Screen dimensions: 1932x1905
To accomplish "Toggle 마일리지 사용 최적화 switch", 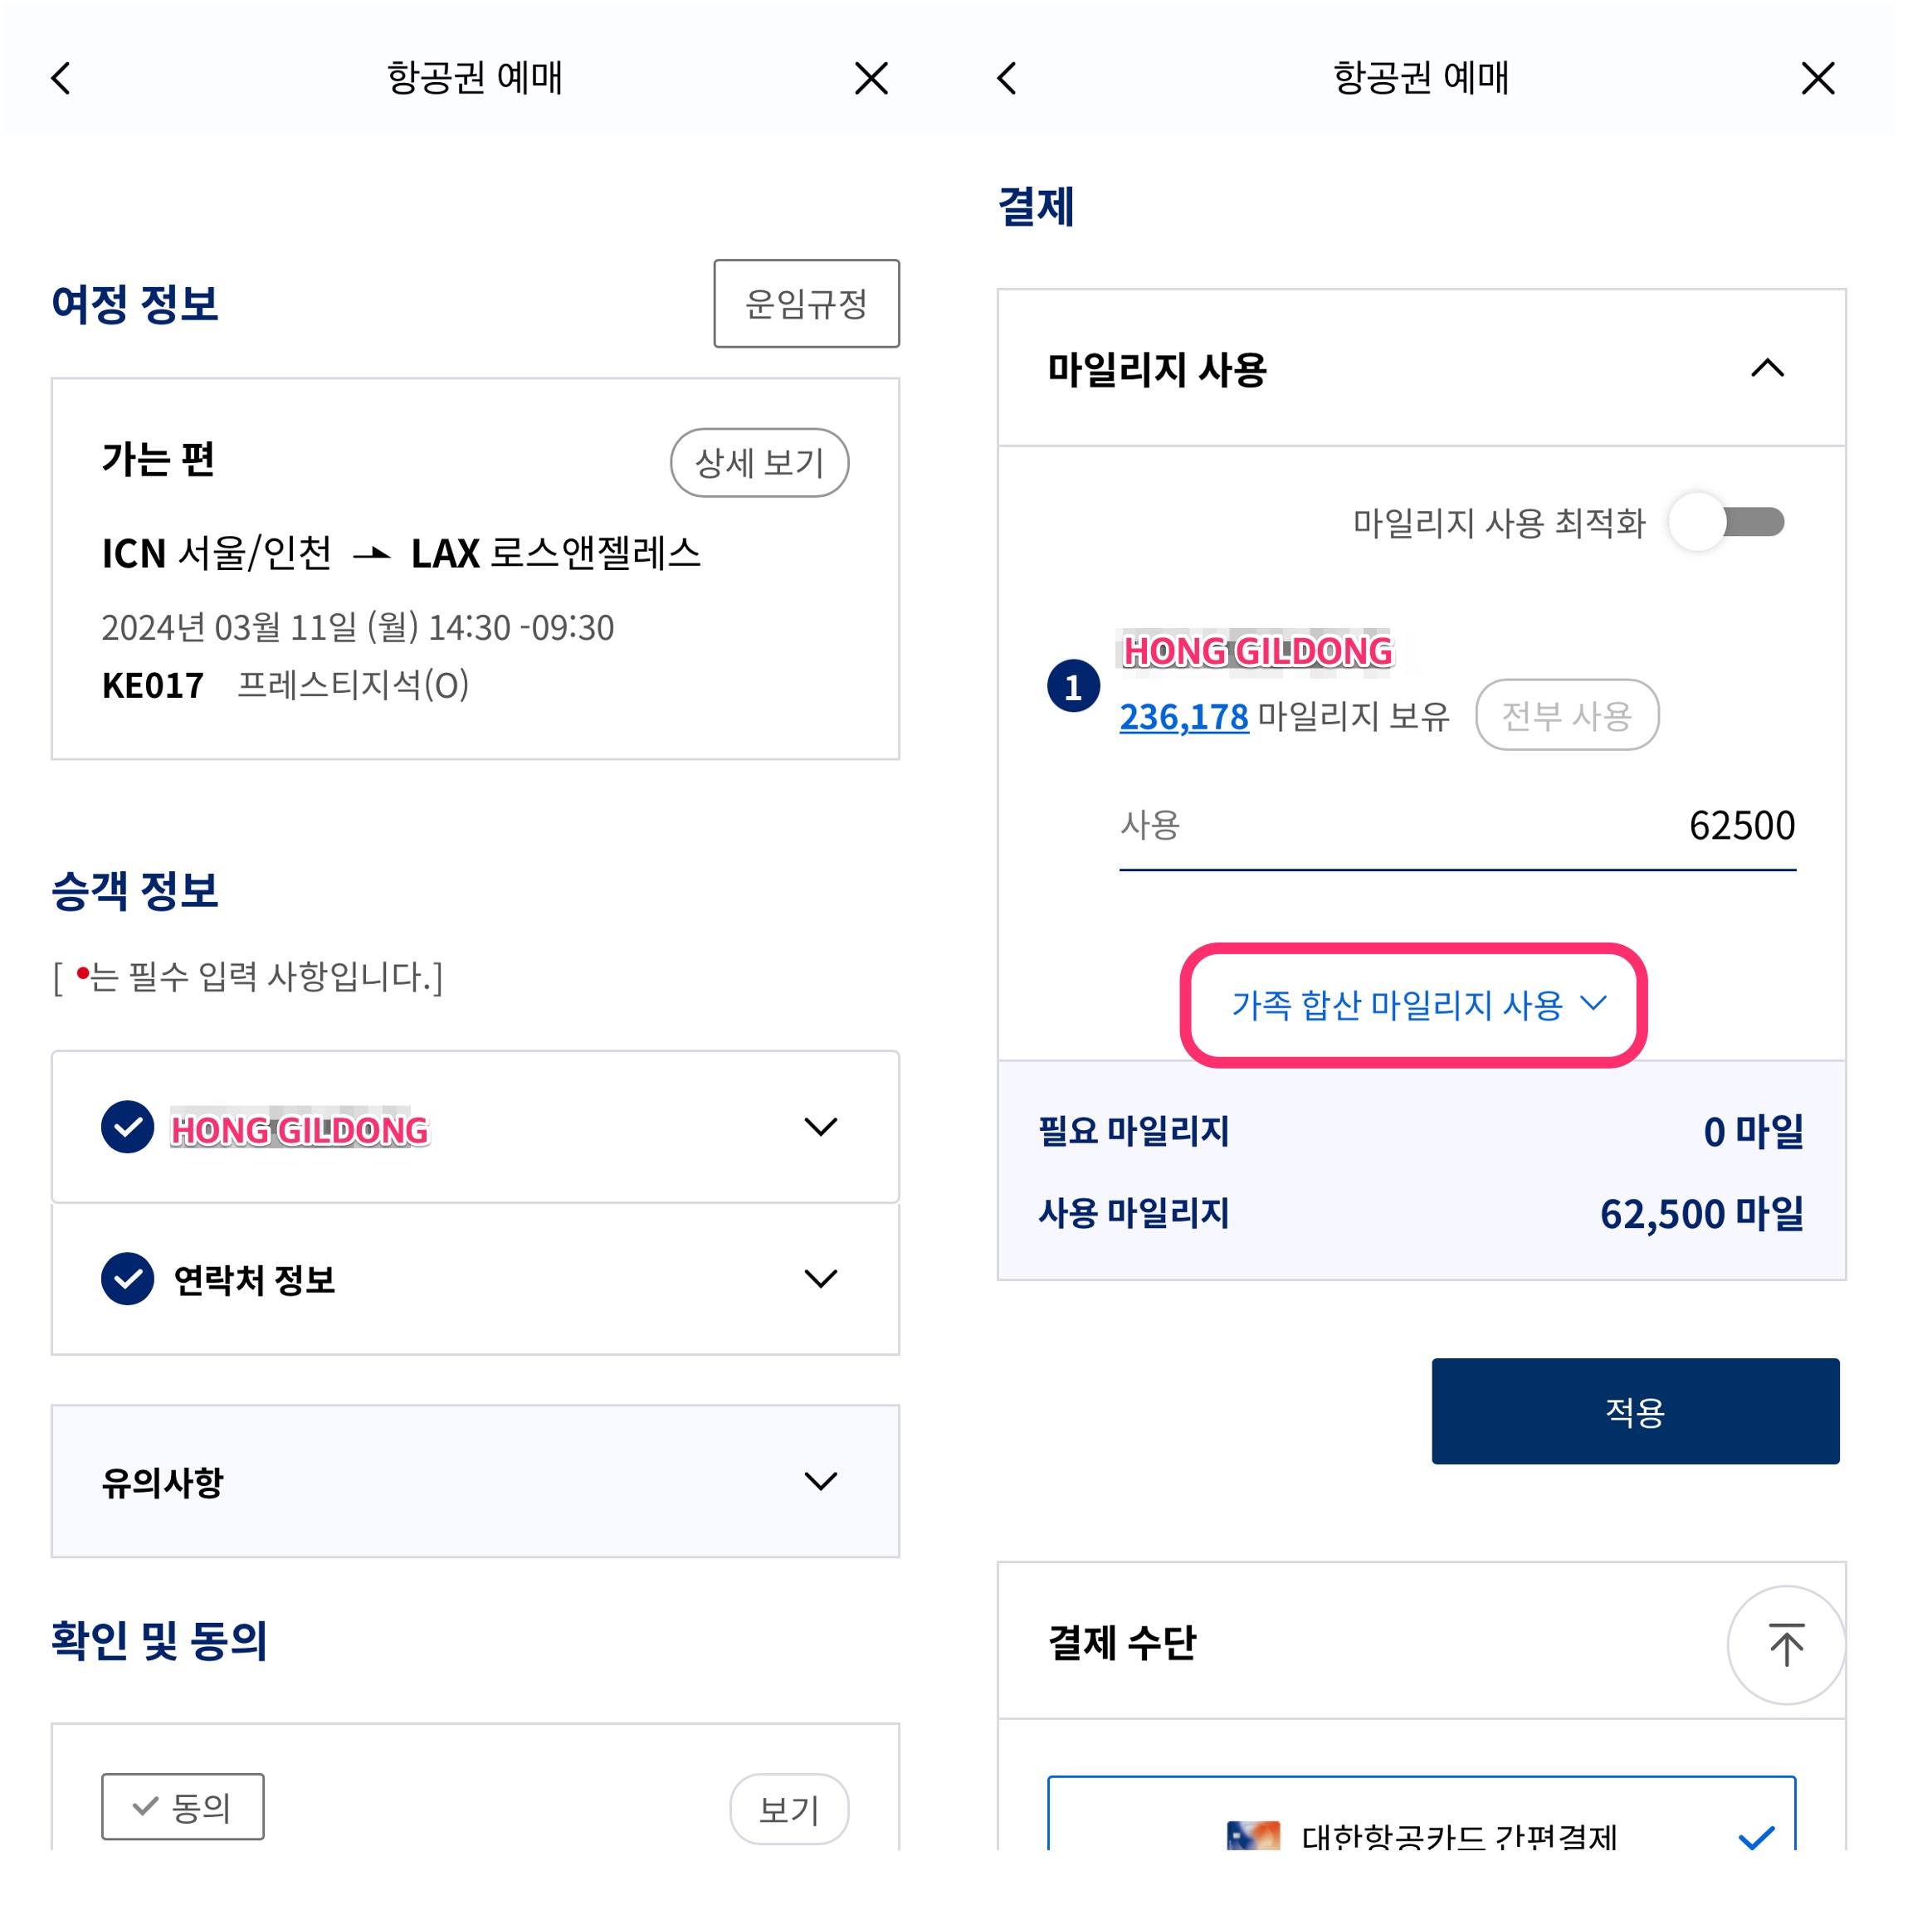I will pyautogui.click(x=1727, y=521).
